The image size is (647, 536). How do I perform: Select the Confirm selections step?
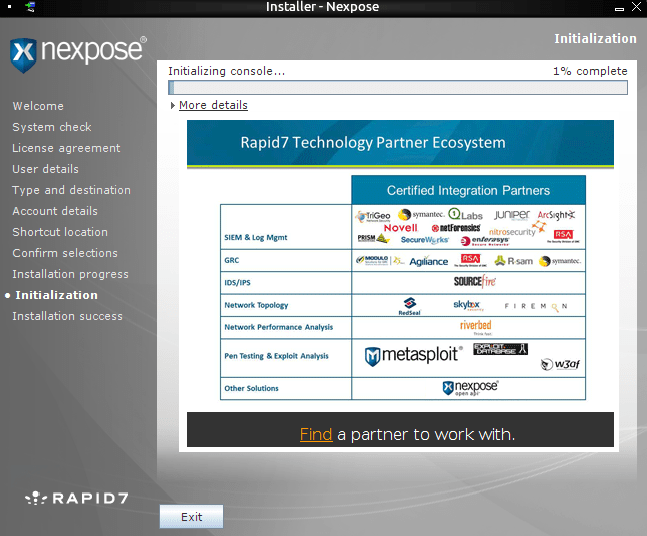click(65, 253)
